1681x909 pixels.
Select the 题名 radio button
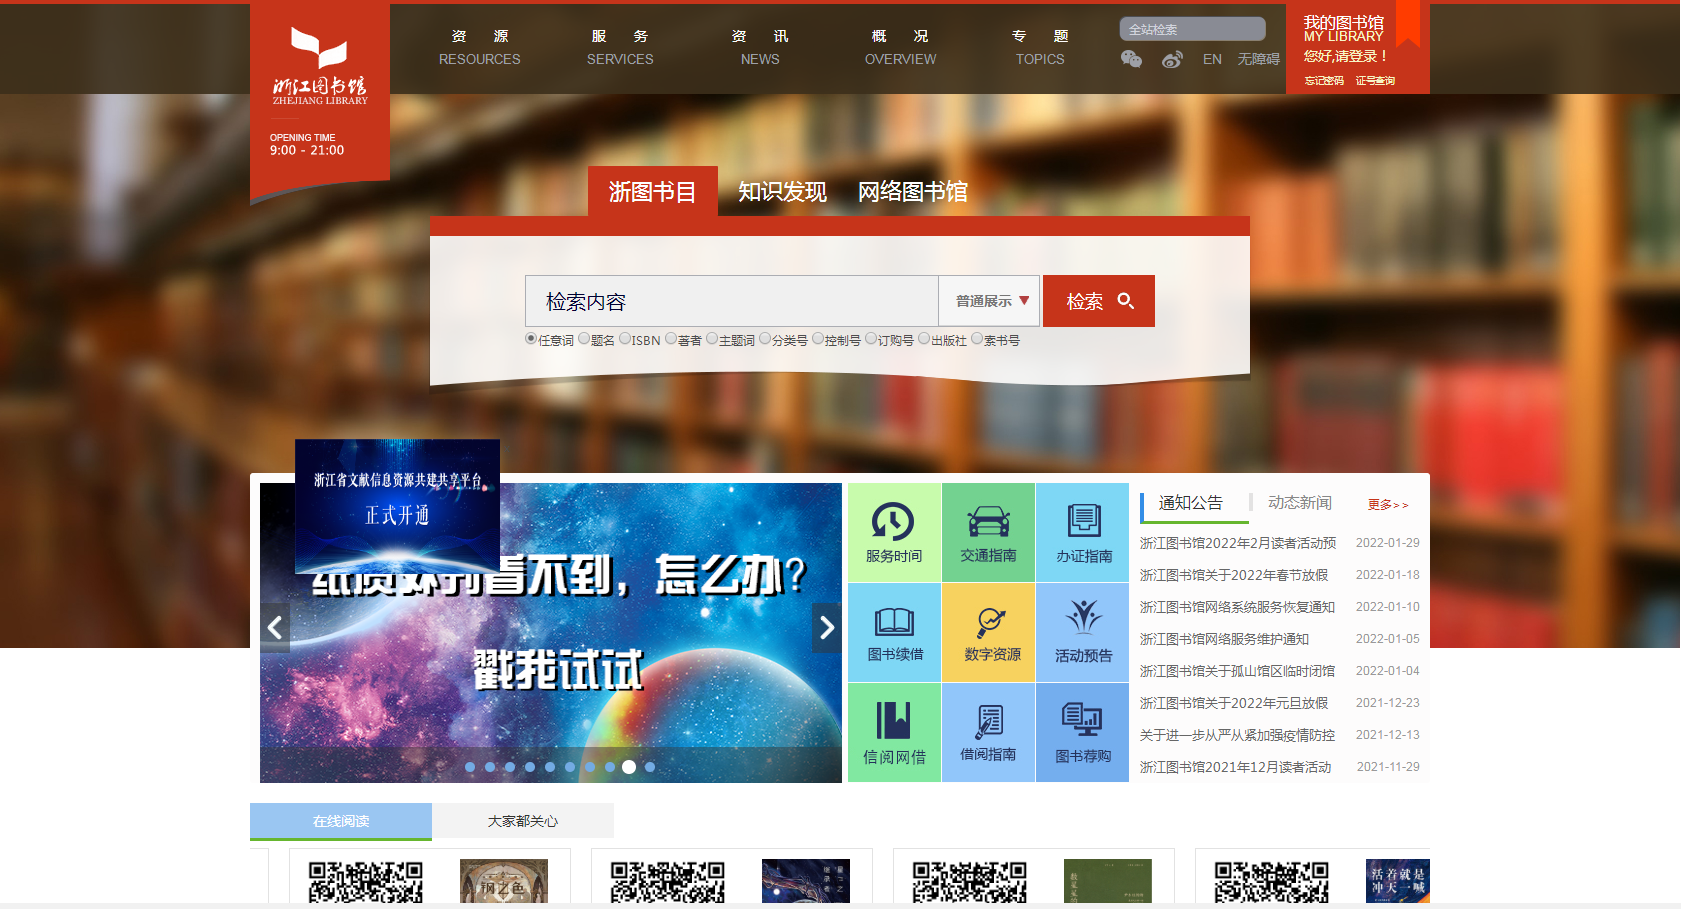click(x=584, y=339)
